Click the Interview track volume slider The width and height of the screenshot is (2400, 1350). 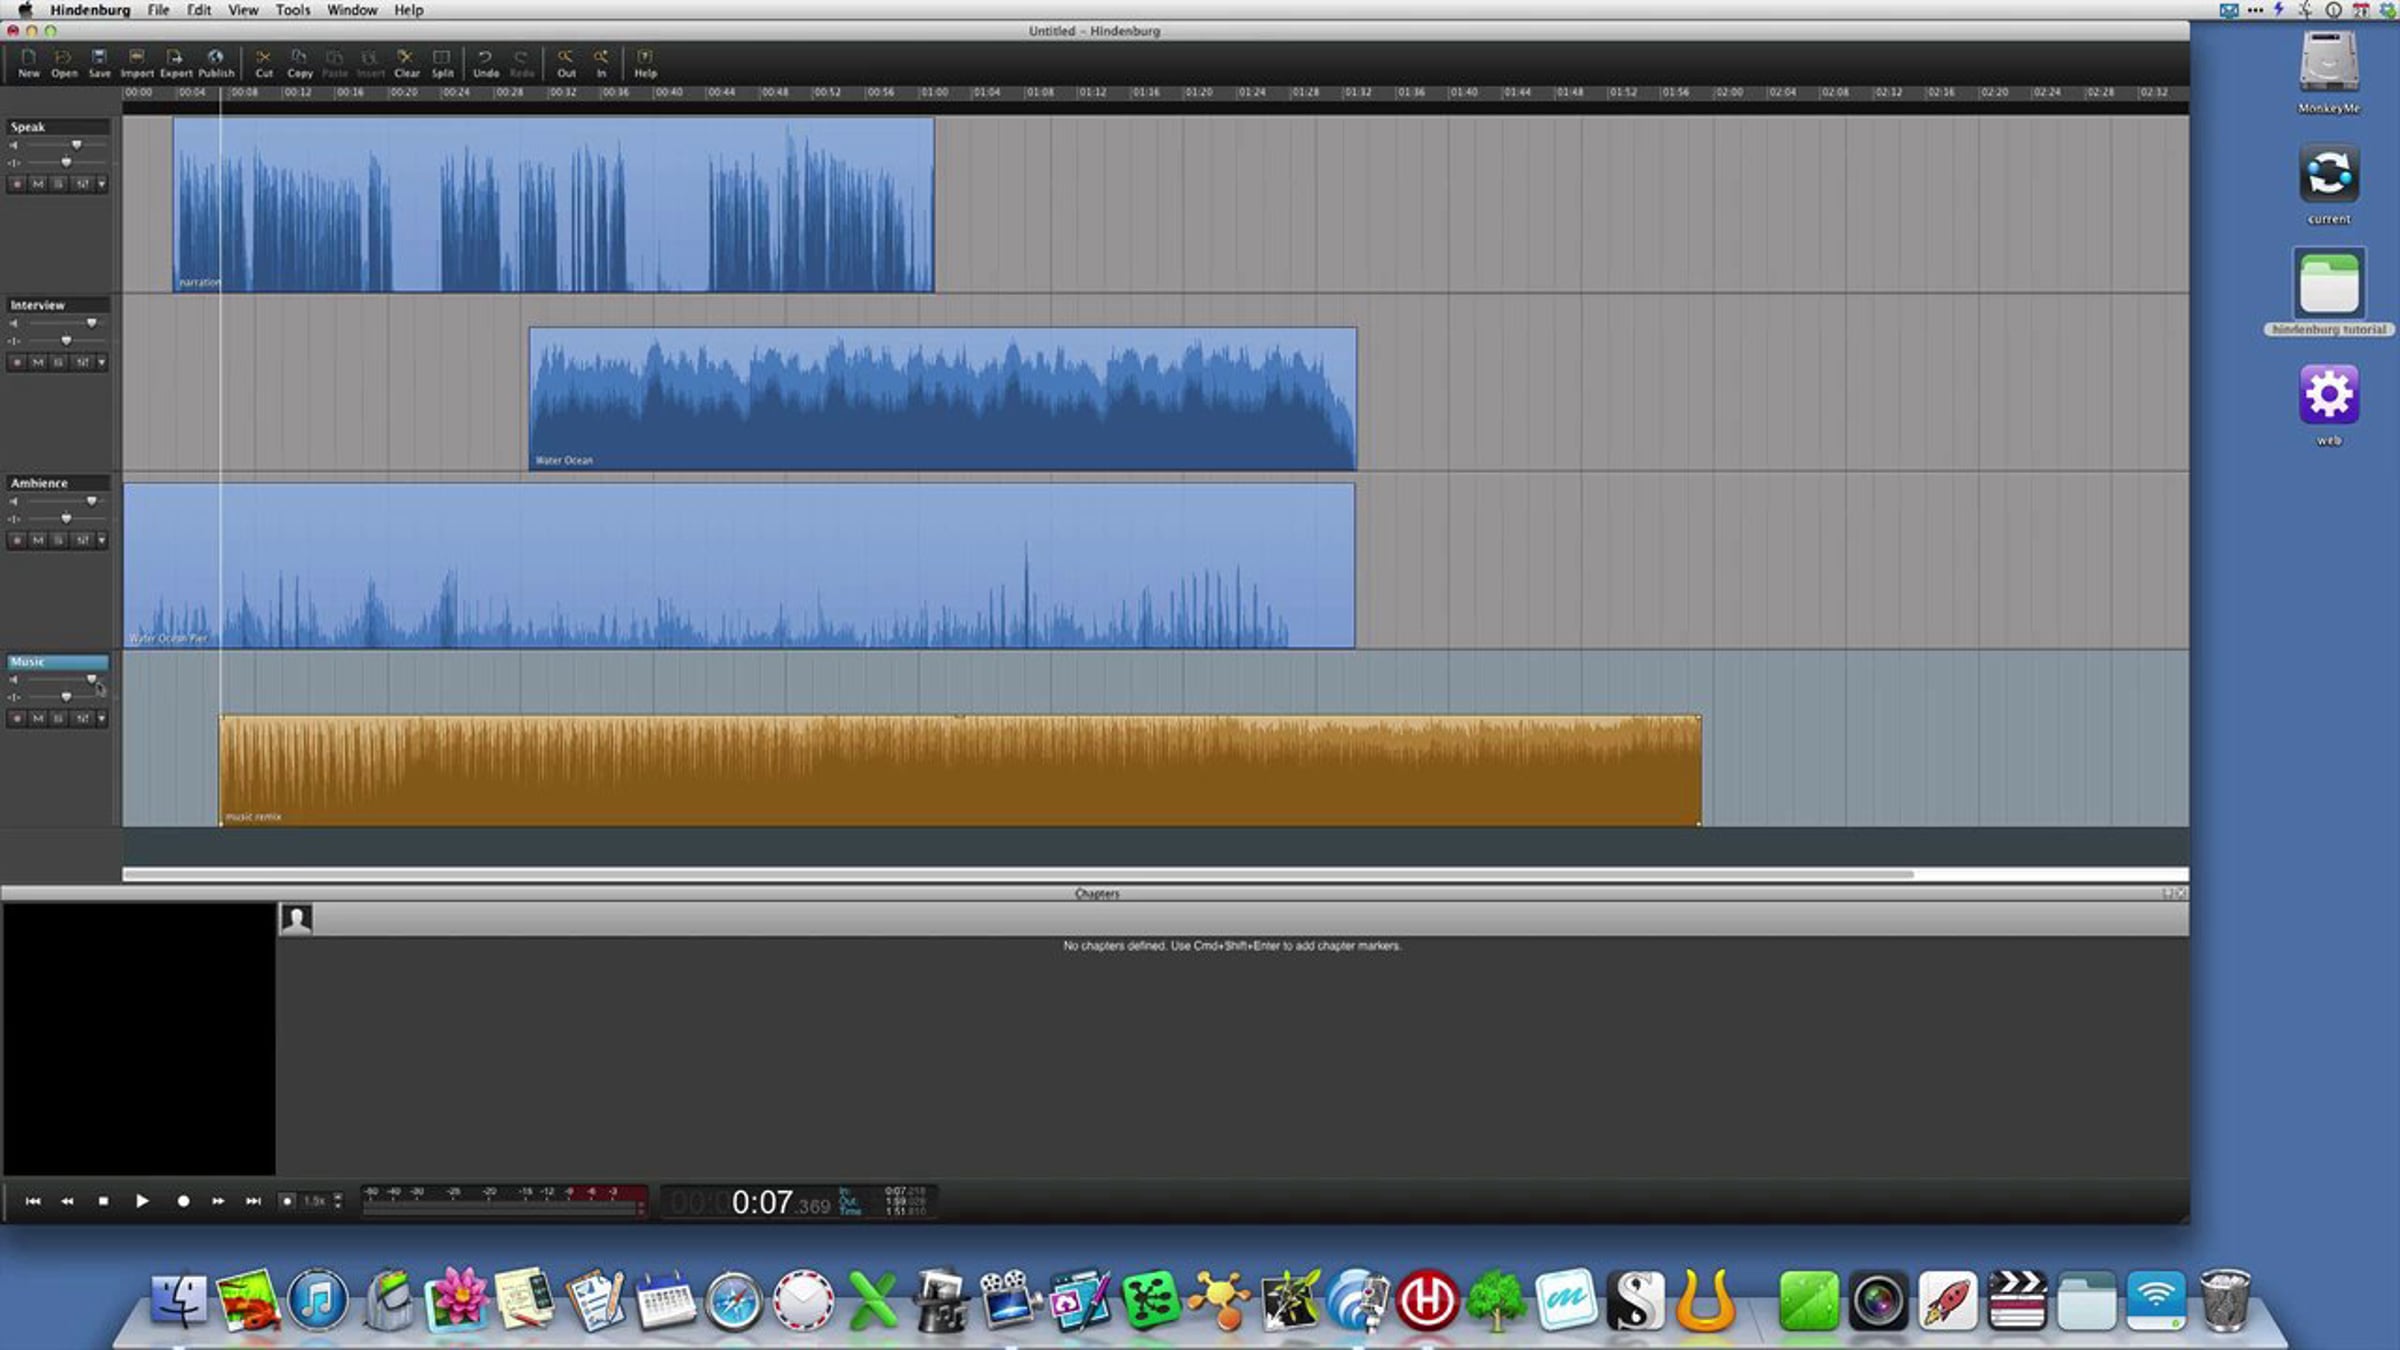point(91,323)
